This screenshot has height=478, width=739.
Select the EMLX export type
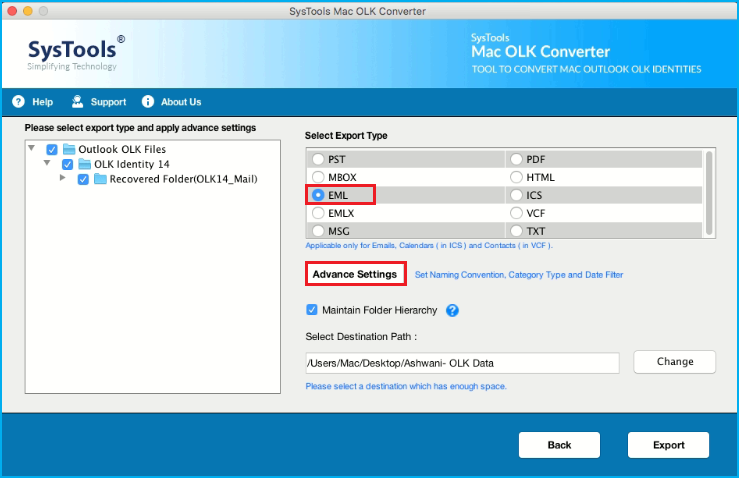click(318, 213)
